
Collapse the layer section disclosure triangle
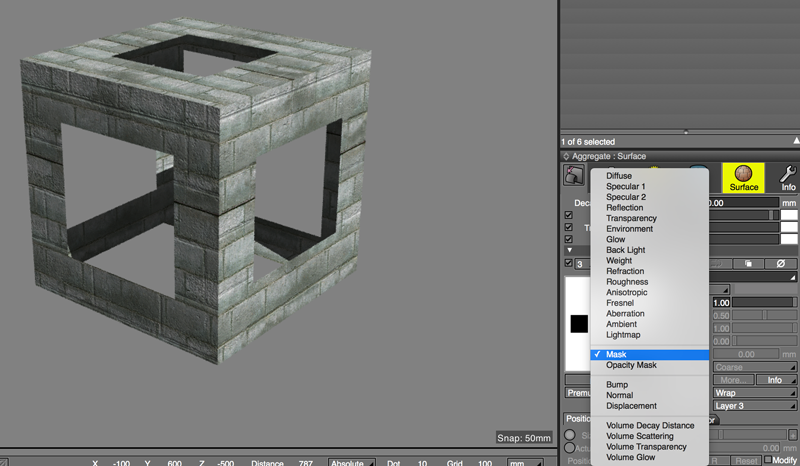(x=569, y=250)
